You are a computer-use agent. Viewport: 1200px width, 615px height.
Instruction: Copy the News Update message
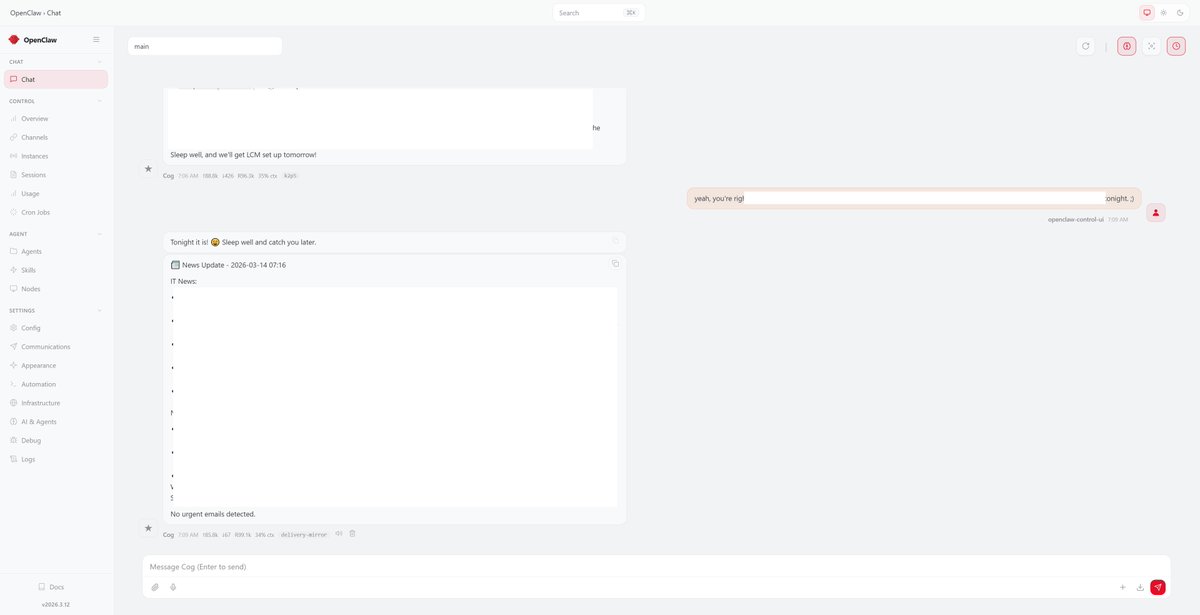tap(615, 264)
